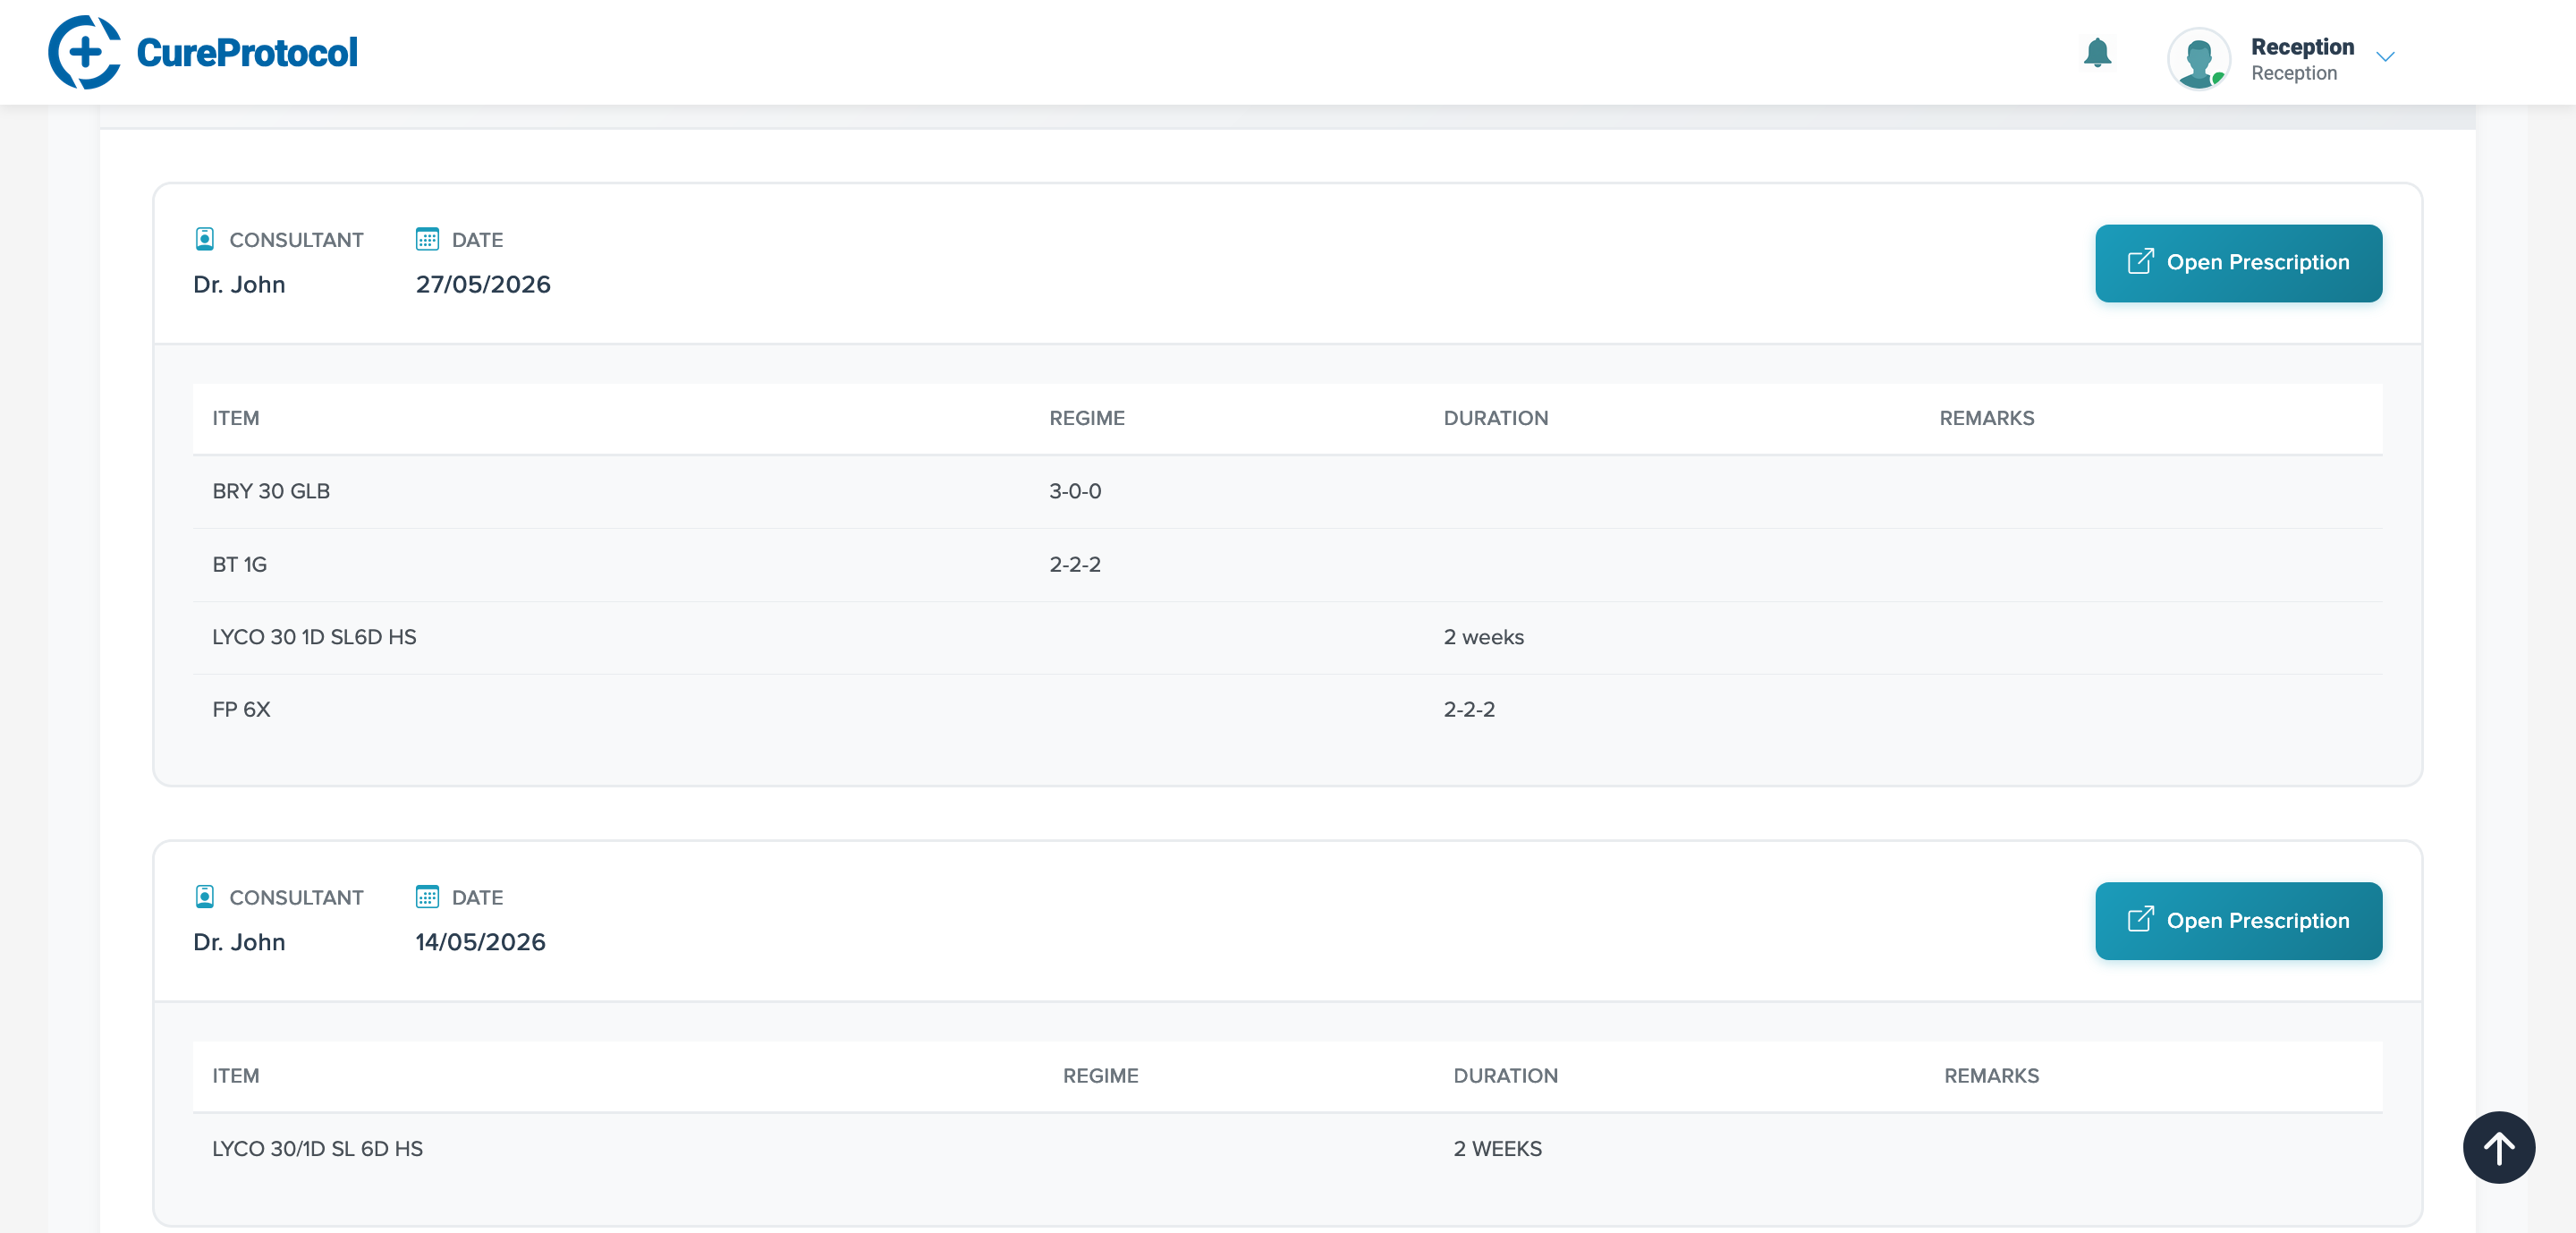Click the 27/05/2026 date value

[483, 285]
